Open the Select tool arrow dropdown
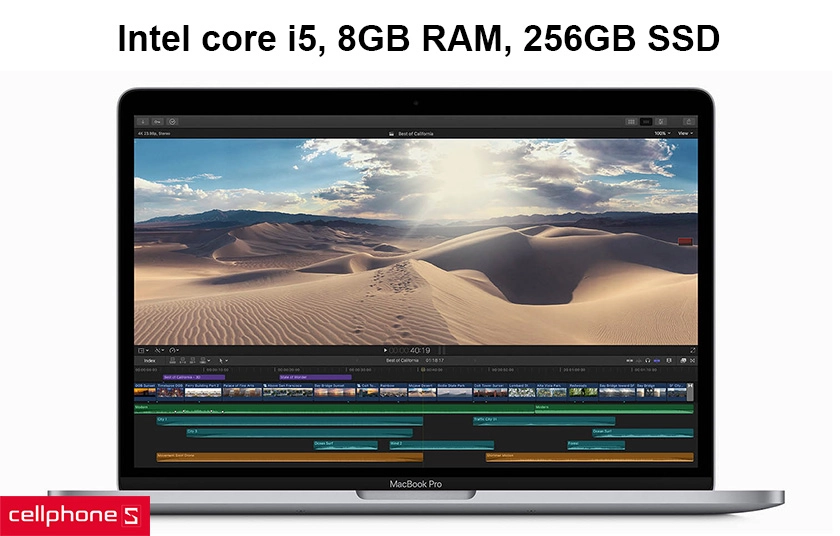 (x=223, y=360)
